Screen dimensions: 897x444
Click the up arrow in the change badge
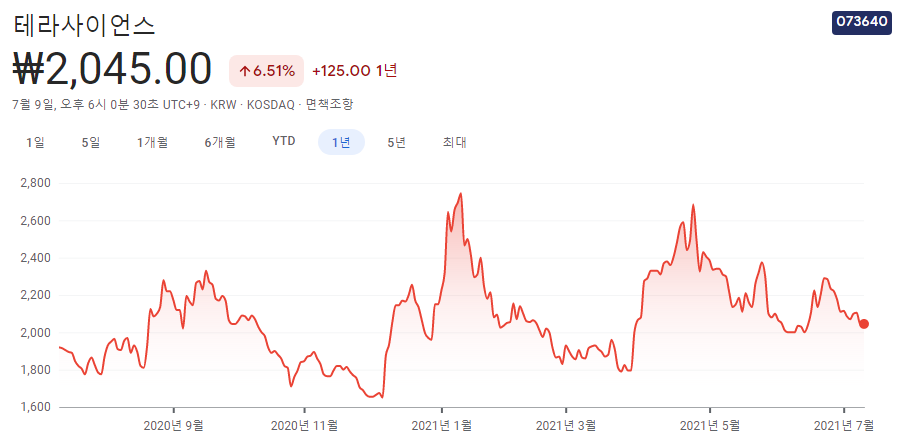[x=244, y=72]
